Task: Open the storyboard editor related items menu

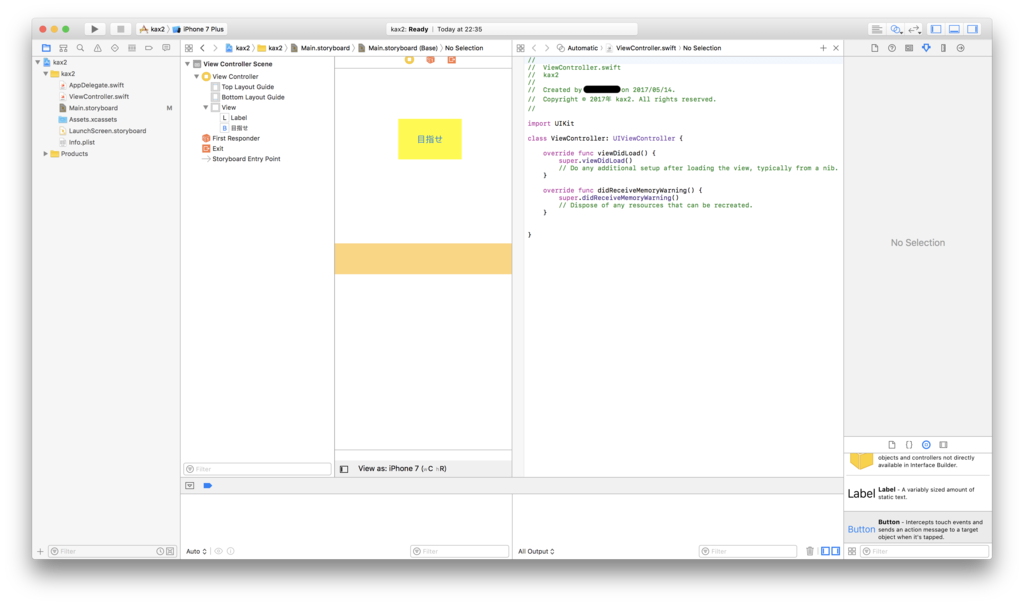Action: (x=189, y=48)
